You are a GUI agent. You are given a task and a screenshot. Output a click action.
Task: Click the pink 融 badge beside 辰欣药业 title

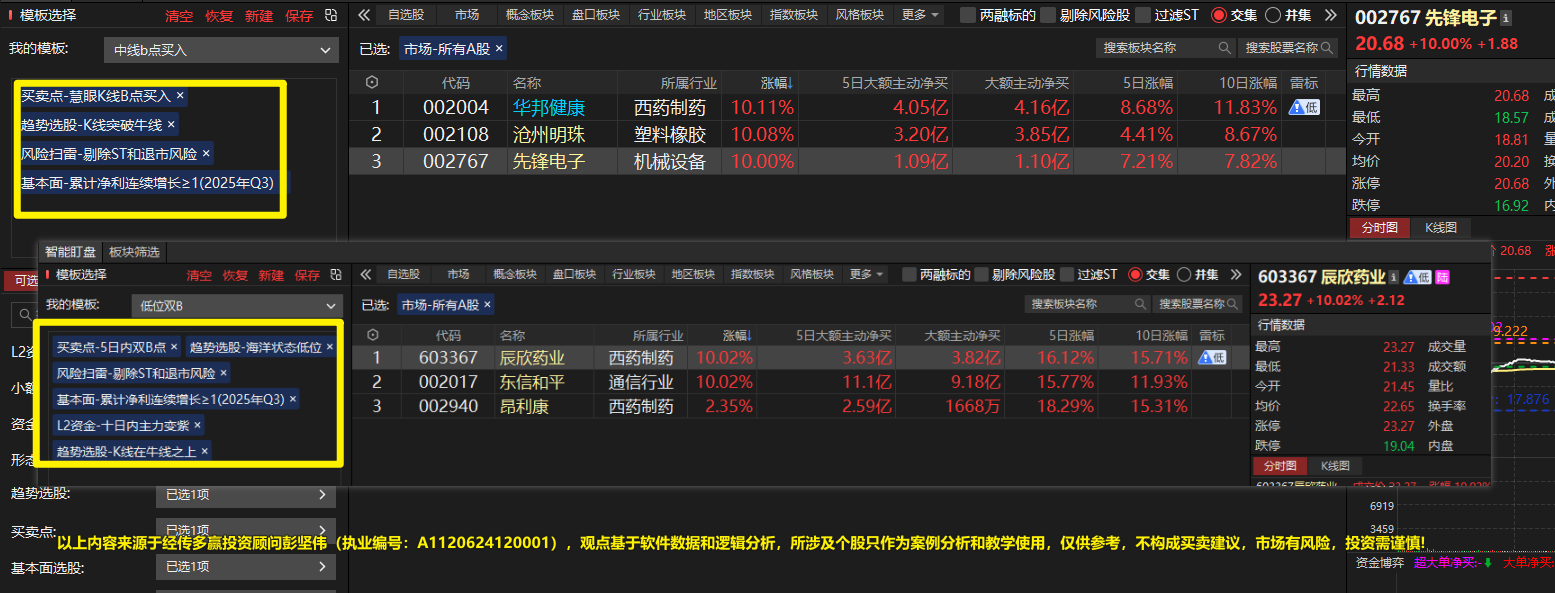point(1442,277)
